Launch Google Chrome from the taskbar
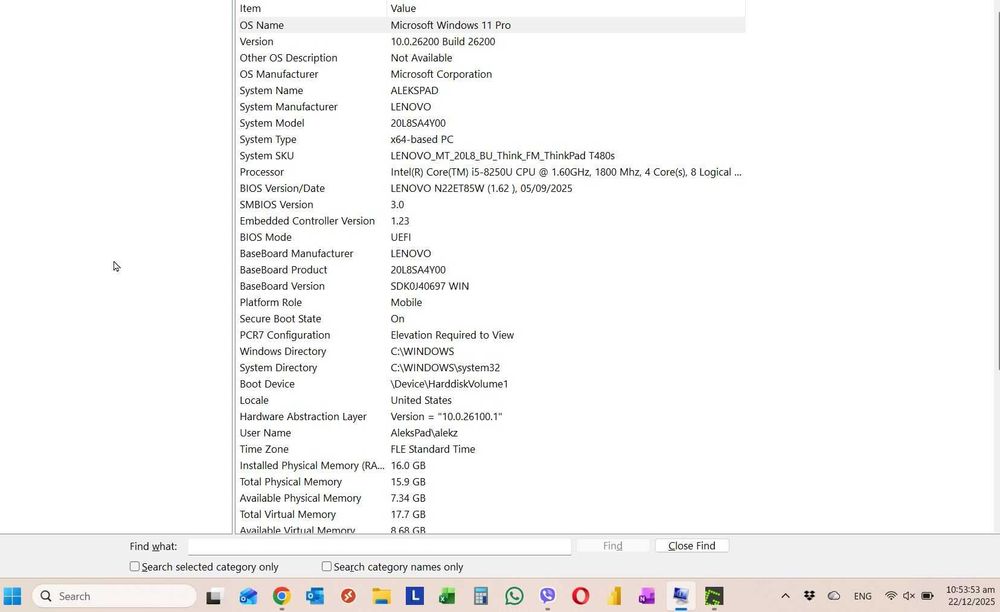1000x612 pixels. pyautogui.click(x=281, y=596)
